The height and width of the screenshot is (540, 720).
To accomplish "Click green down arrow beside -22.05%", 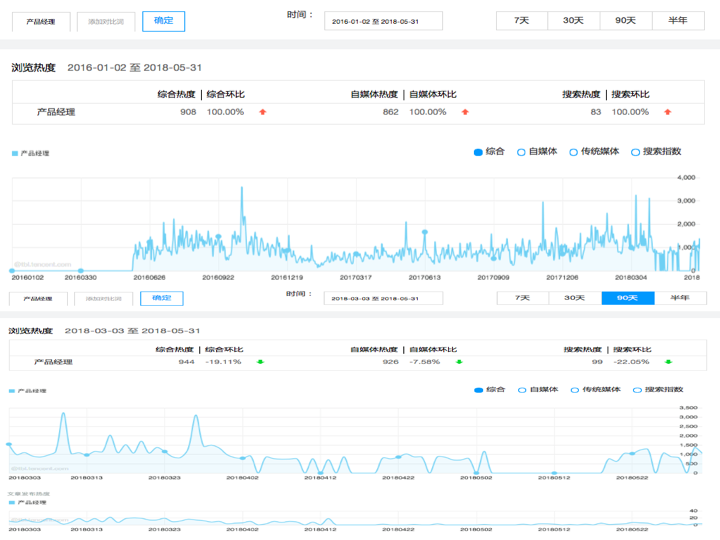I will coord(669,362).
